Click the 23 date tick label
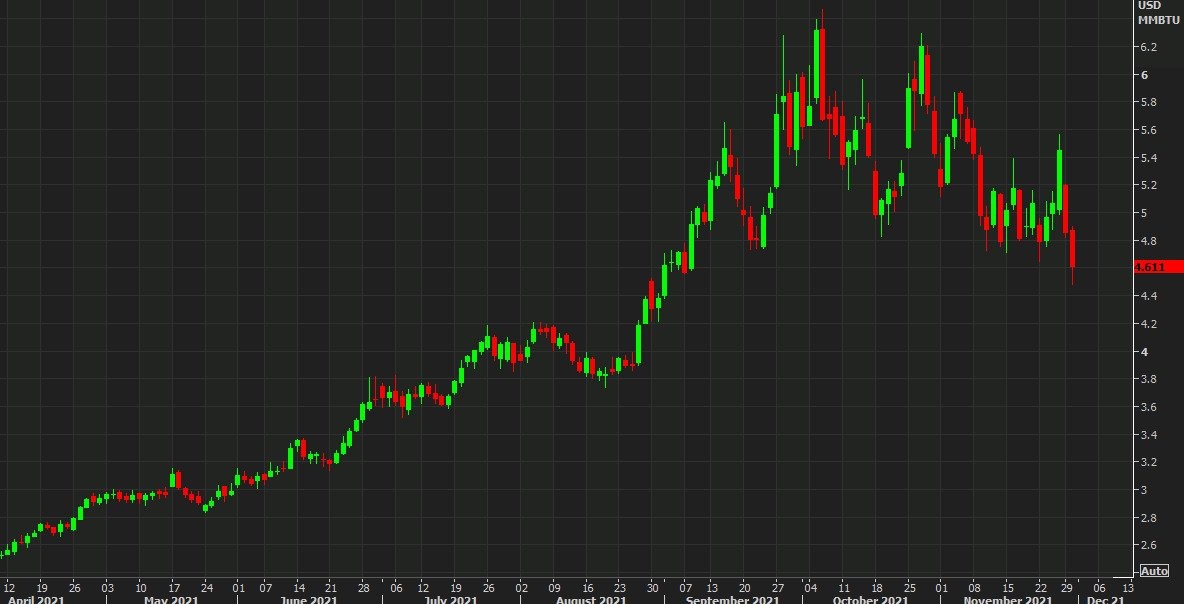 coord(619,587)
